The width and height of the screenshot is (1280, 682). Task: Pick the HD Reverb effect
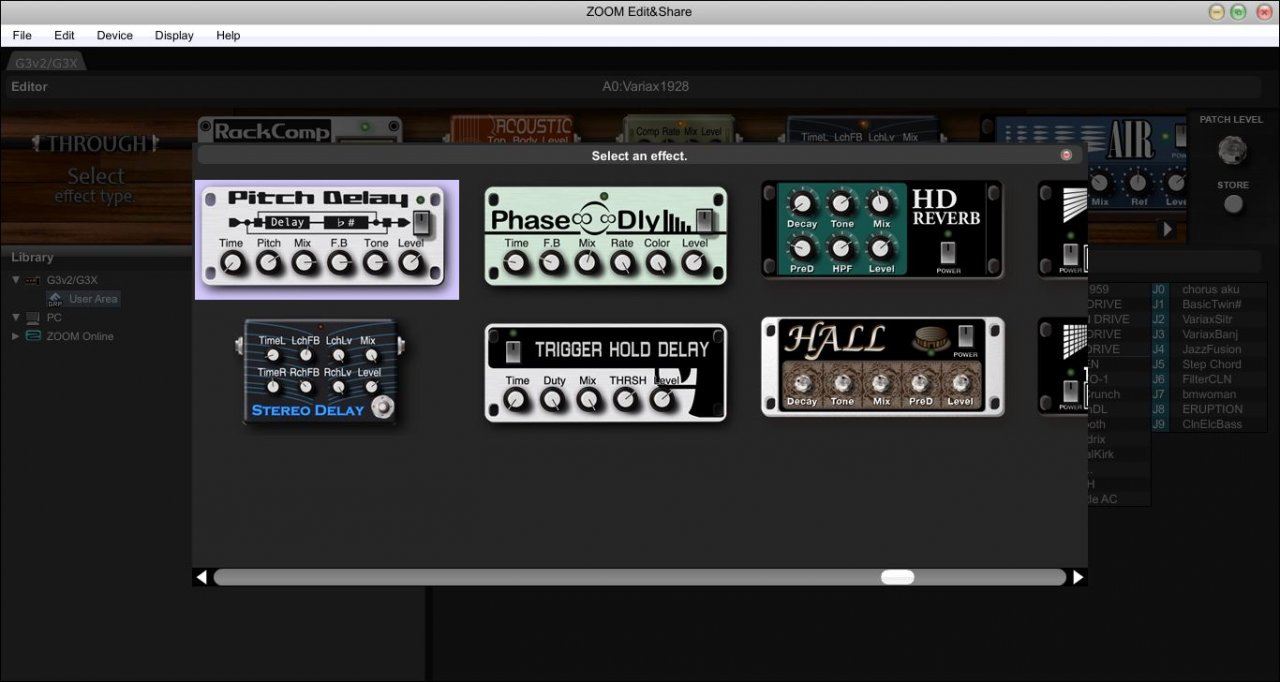881,229
